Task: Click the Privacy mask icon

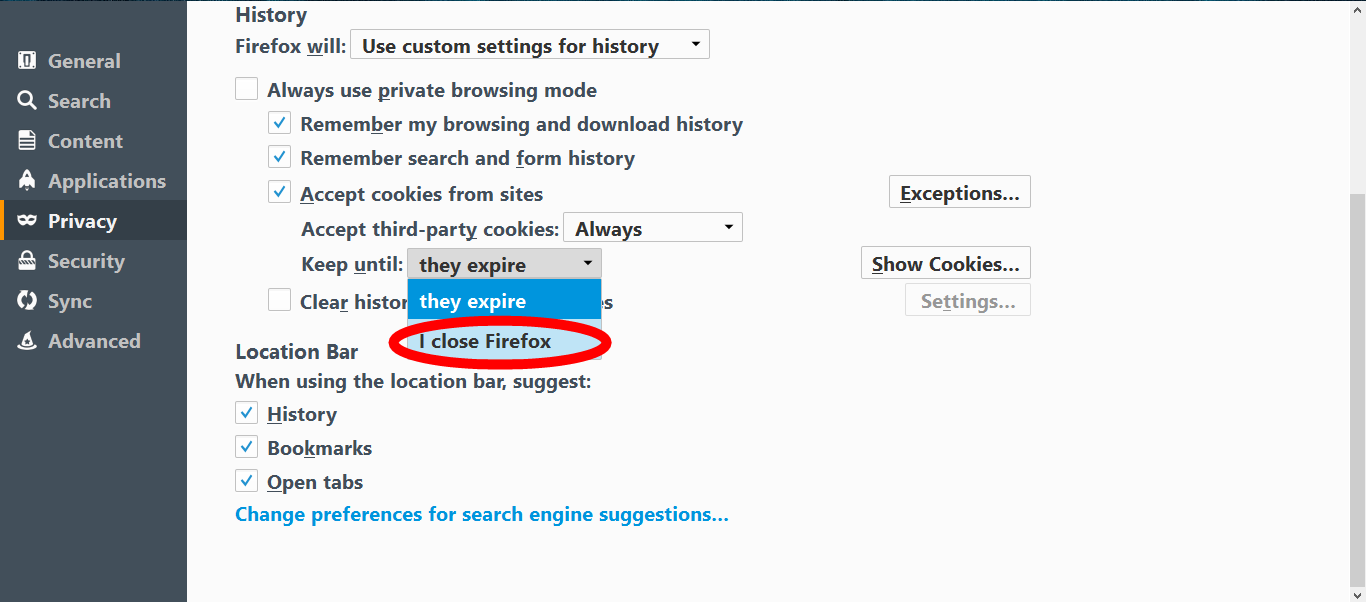Action: click(x=27, y=221)
